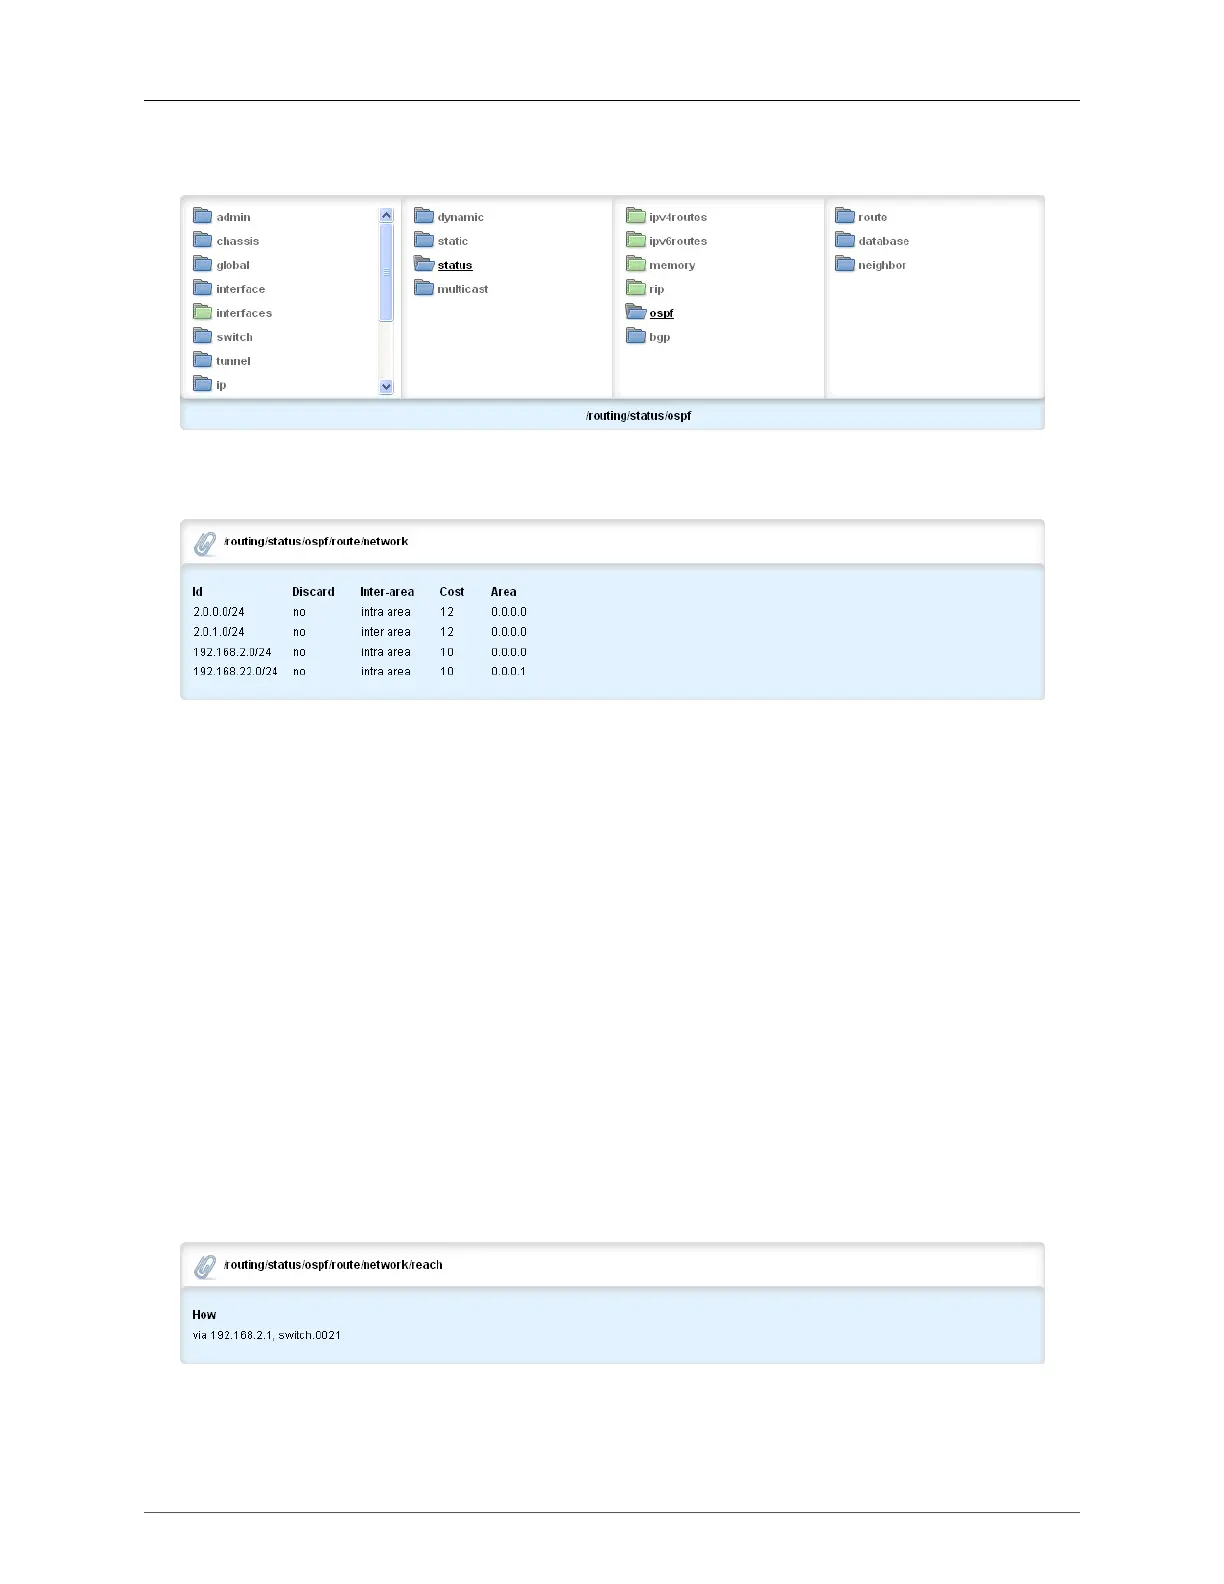Open the ip folder icon
Screen dimensions: 1224x1584
pos(203,384)
